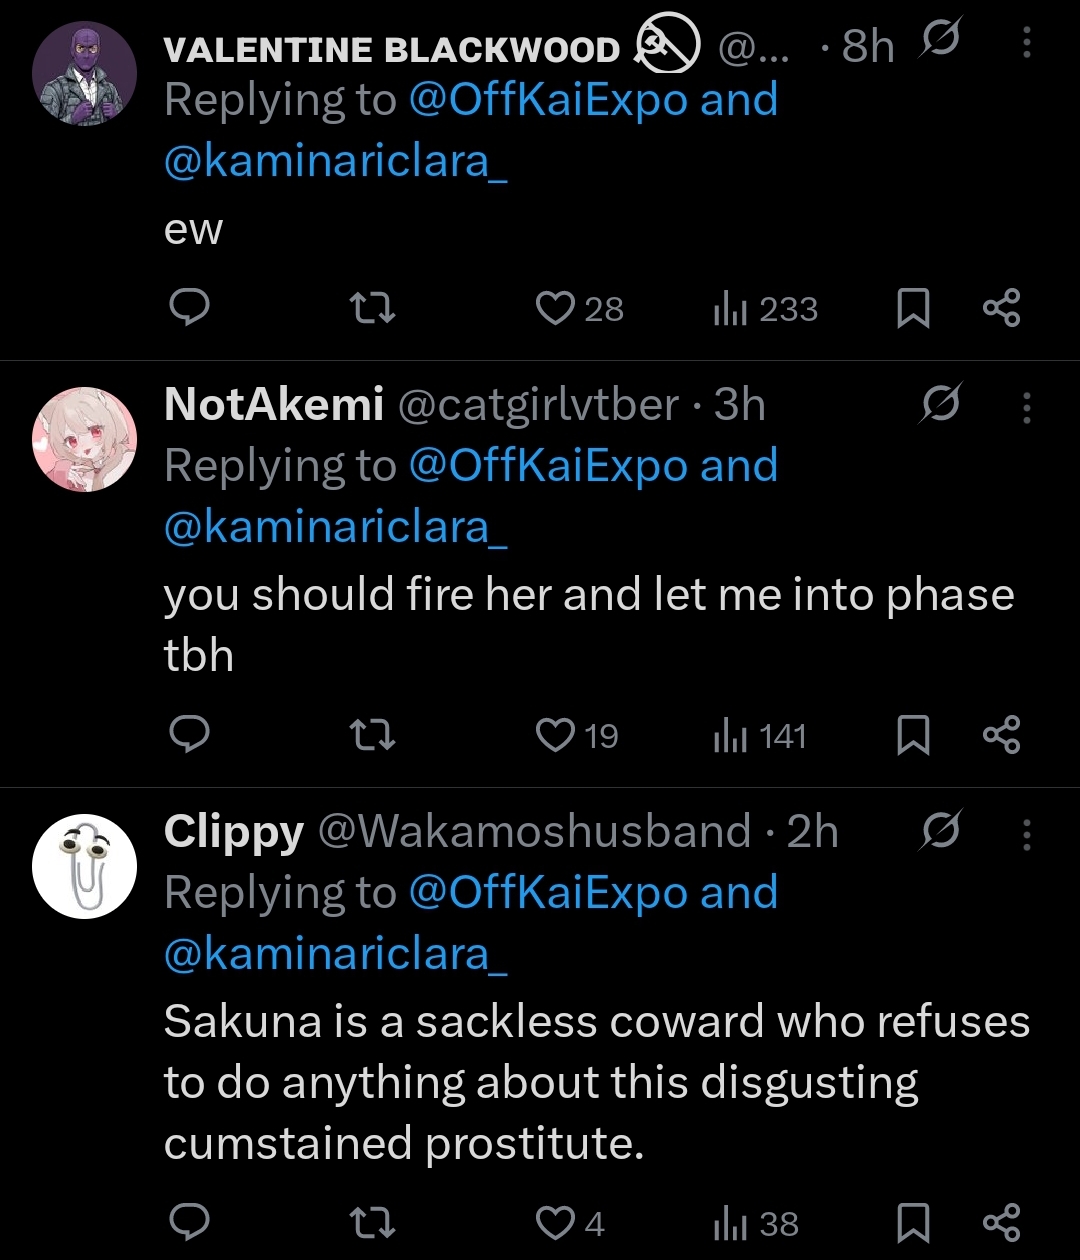Bookmark Clippy's reply tweet
This screenshot has height=1260, width=1080.
(912, 1224)
